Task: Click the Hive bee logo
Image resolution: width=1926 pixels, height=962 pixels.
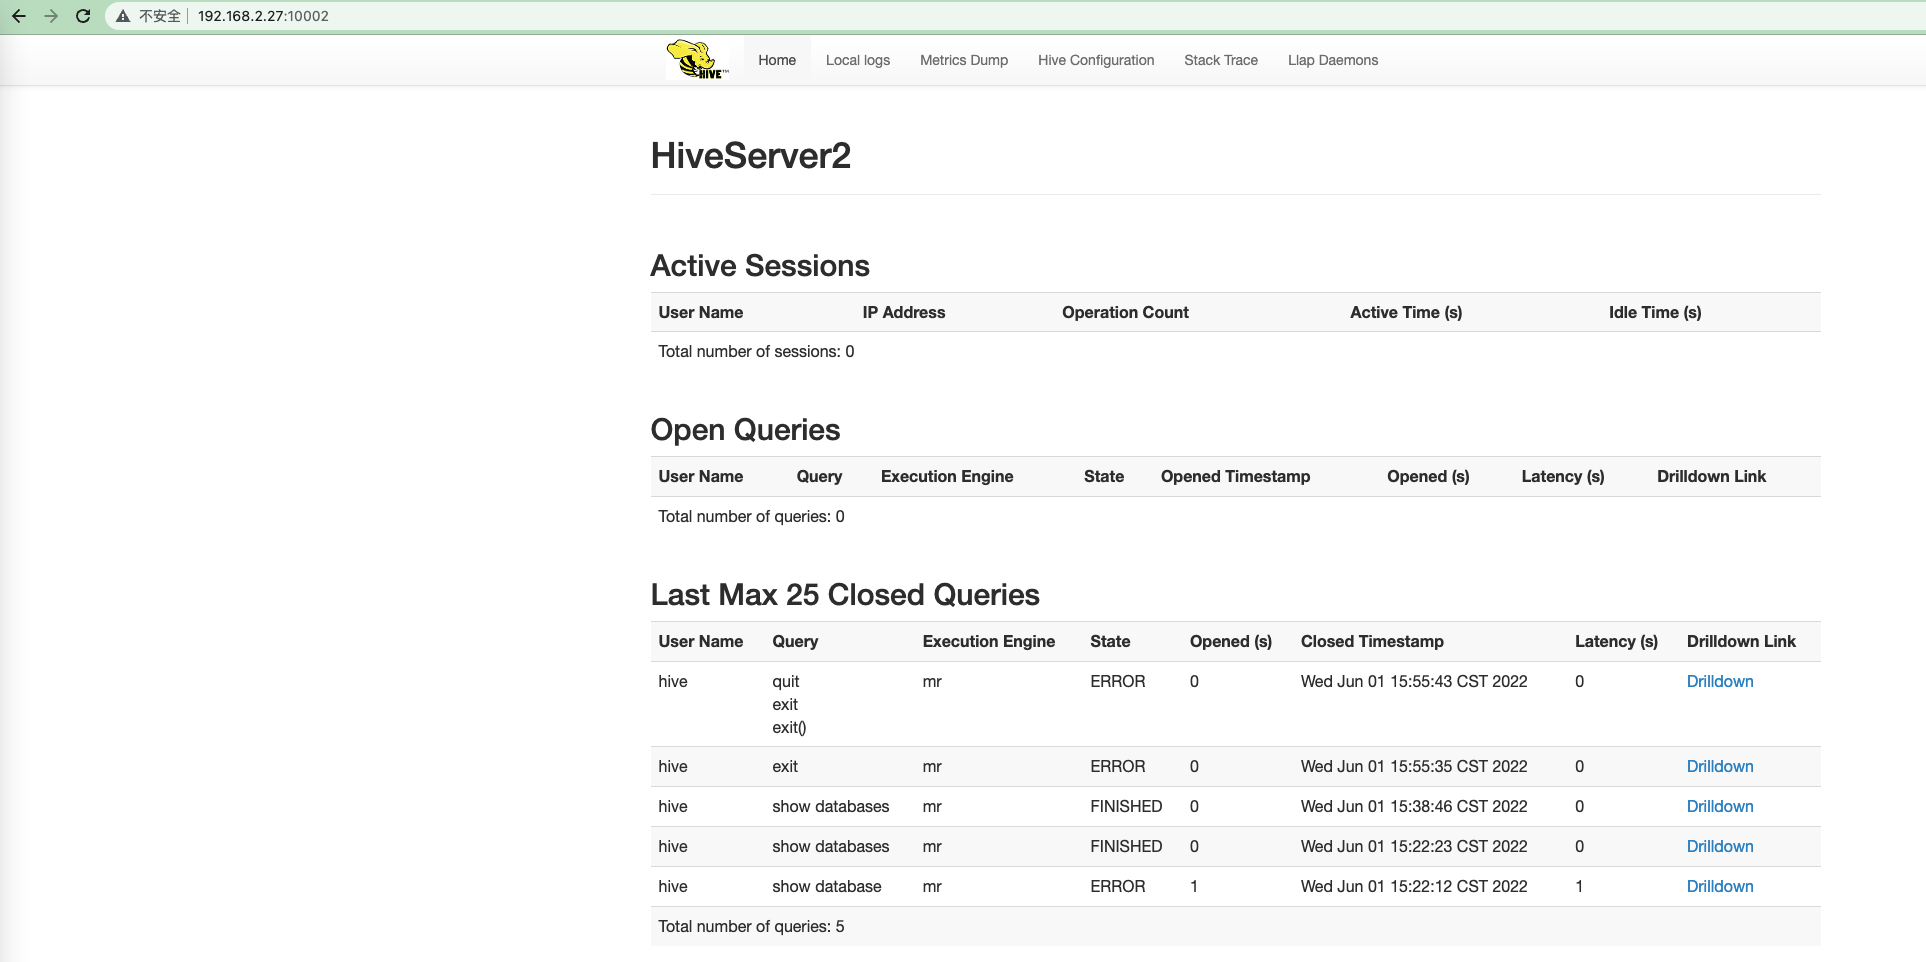Action: [697, 59]
